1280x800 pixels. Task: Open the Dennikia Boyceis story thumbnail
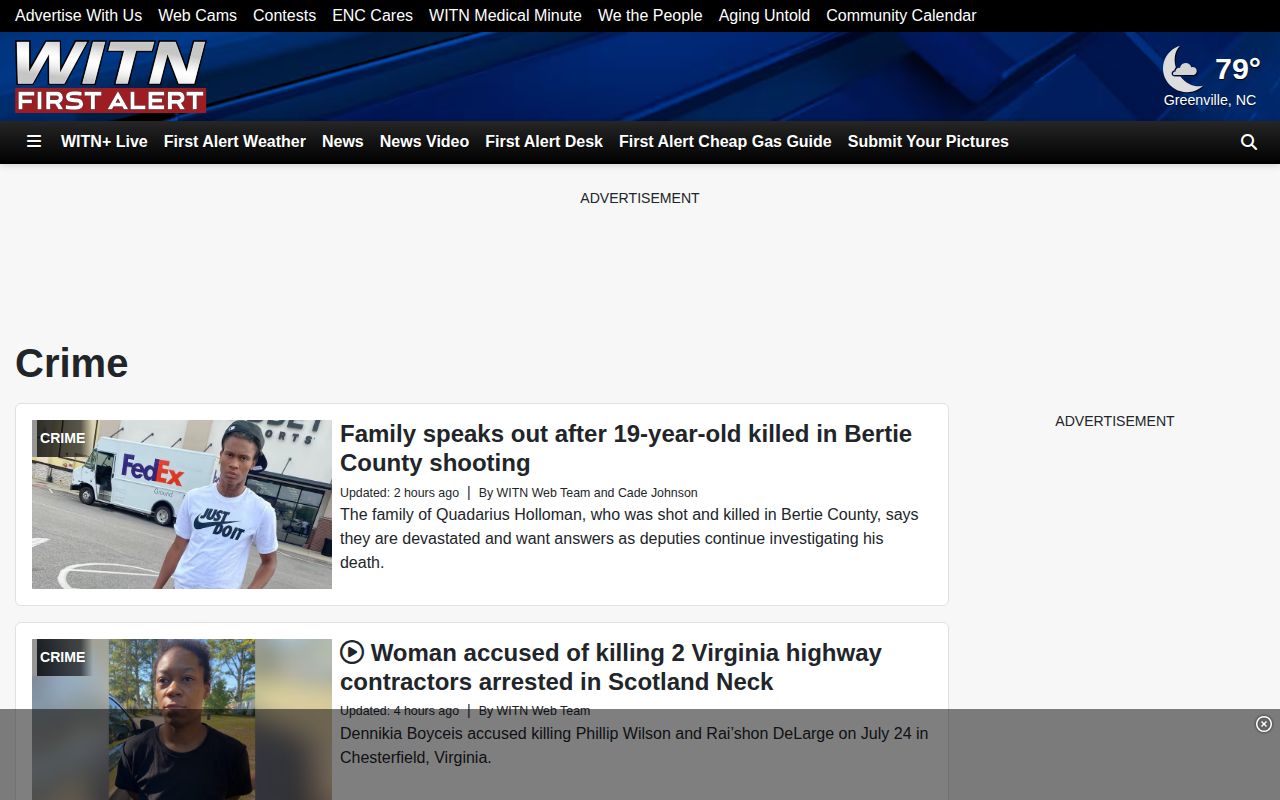(x=182, y=719)
